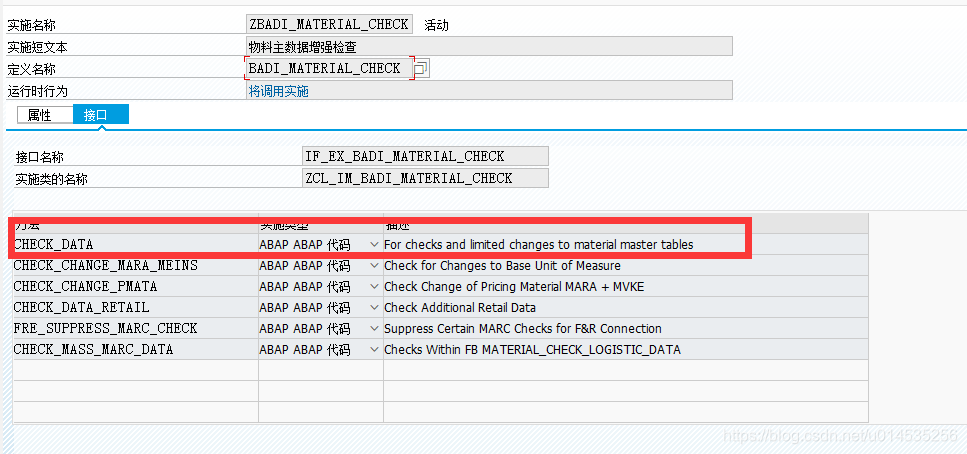This screenshot has height=454, width=967.
Task: Click description 'Check Additional Retail Data'
Action: 459,308
